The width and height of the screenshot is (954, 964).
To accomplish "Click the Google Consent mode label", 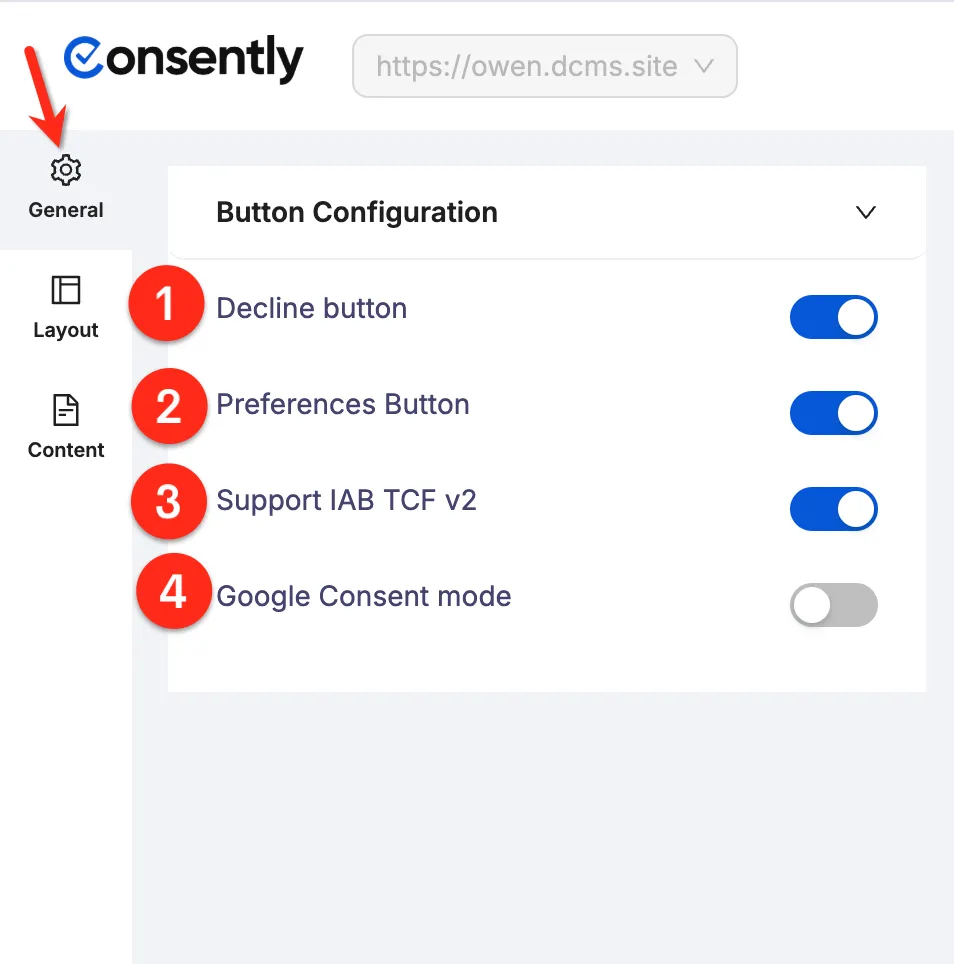I will (364, 596).
